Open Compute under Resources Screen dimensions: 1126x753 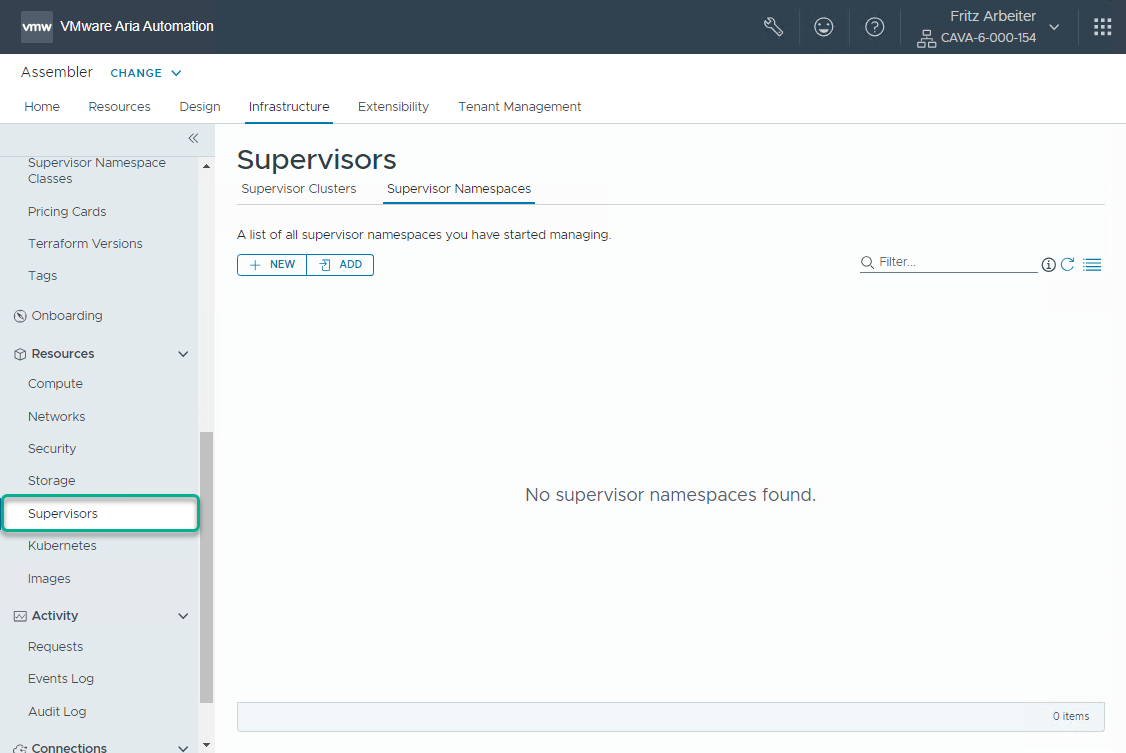click(55, 384)
